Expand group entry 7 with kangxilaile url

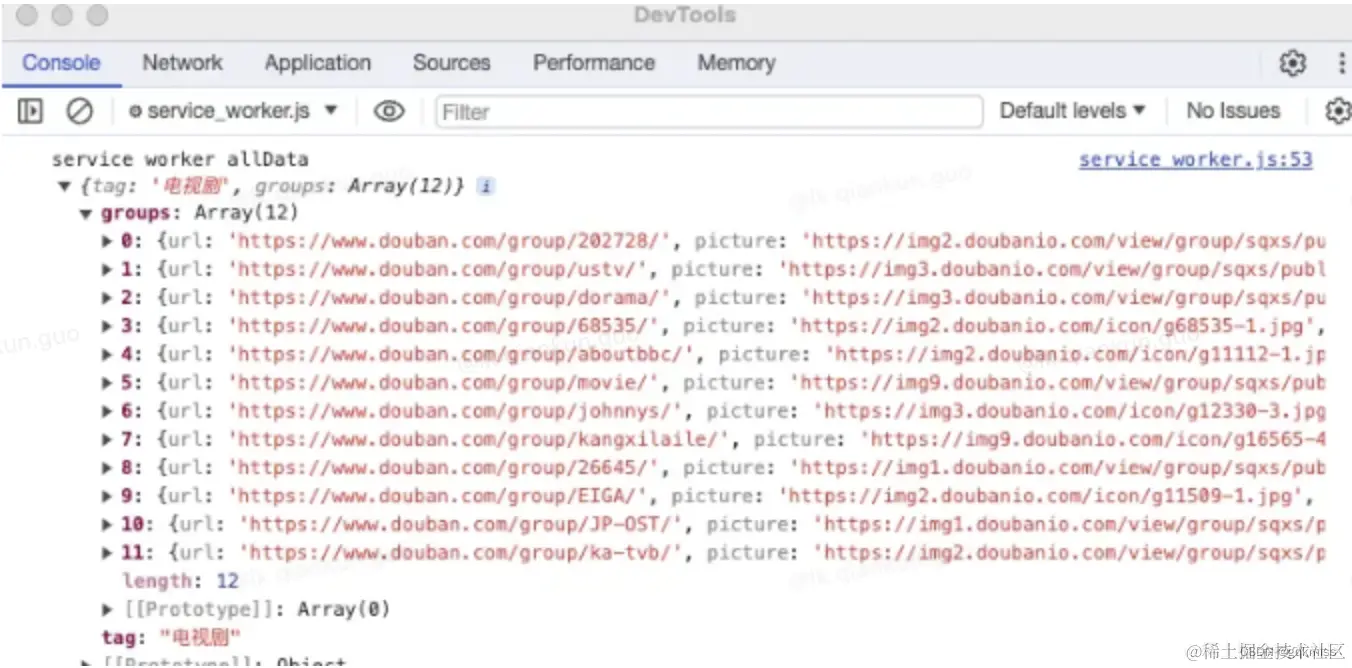tap(107, 439)
